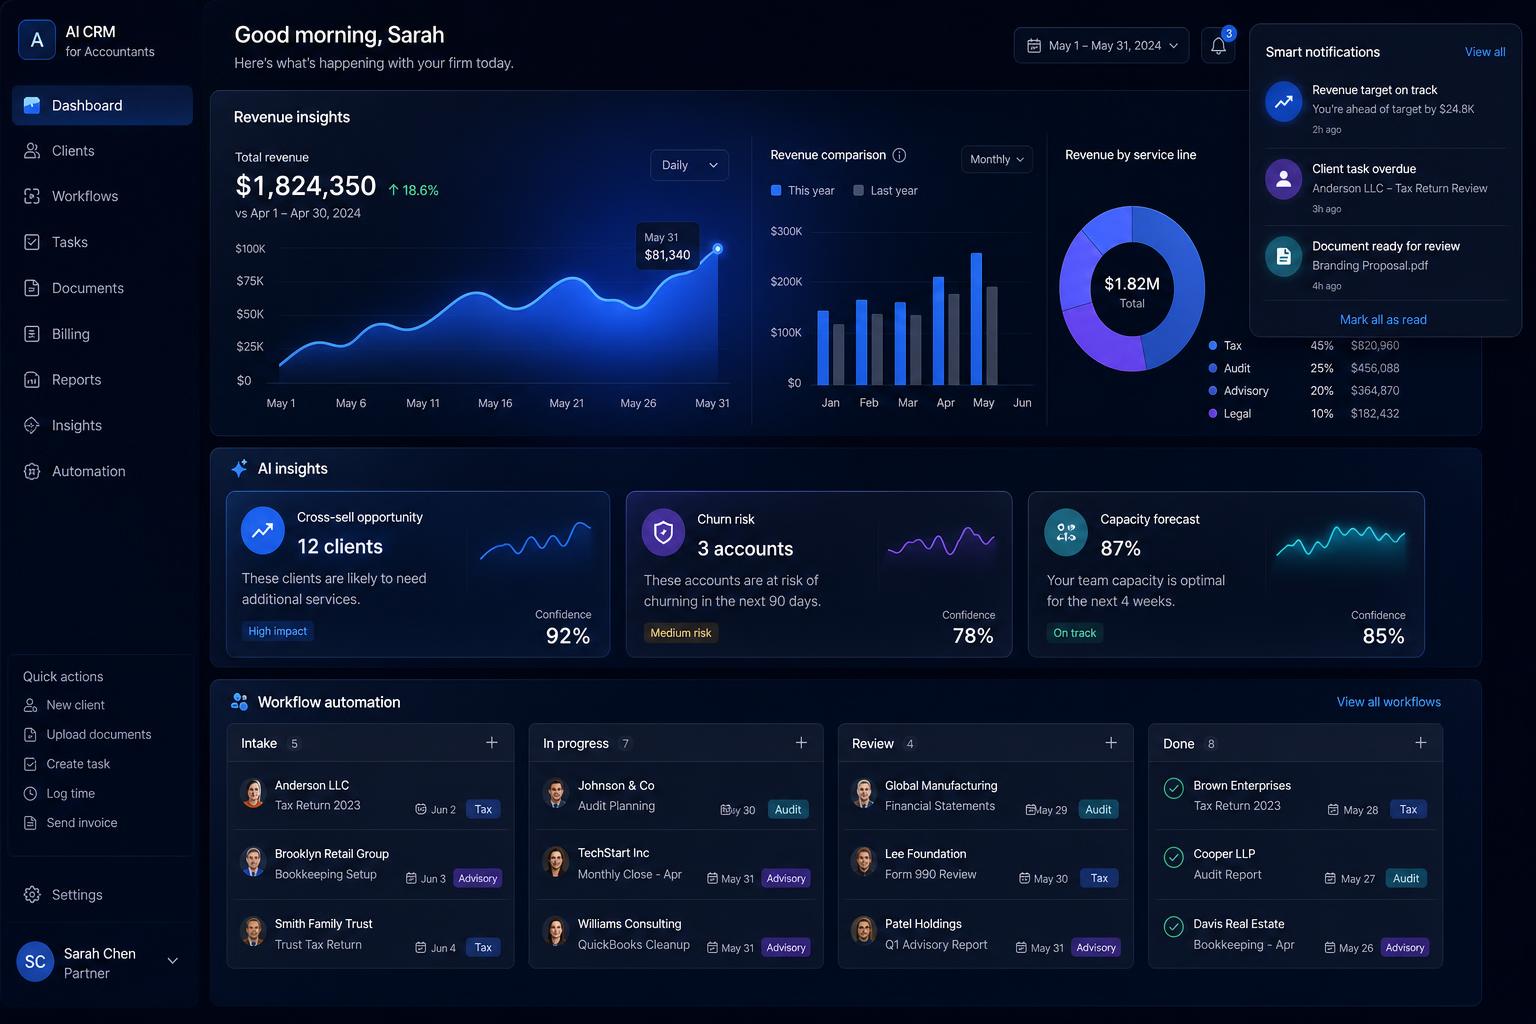Open the Anderson LLC intake card
Viewport: 1536px width, 1024px height.
click(370, 796)
